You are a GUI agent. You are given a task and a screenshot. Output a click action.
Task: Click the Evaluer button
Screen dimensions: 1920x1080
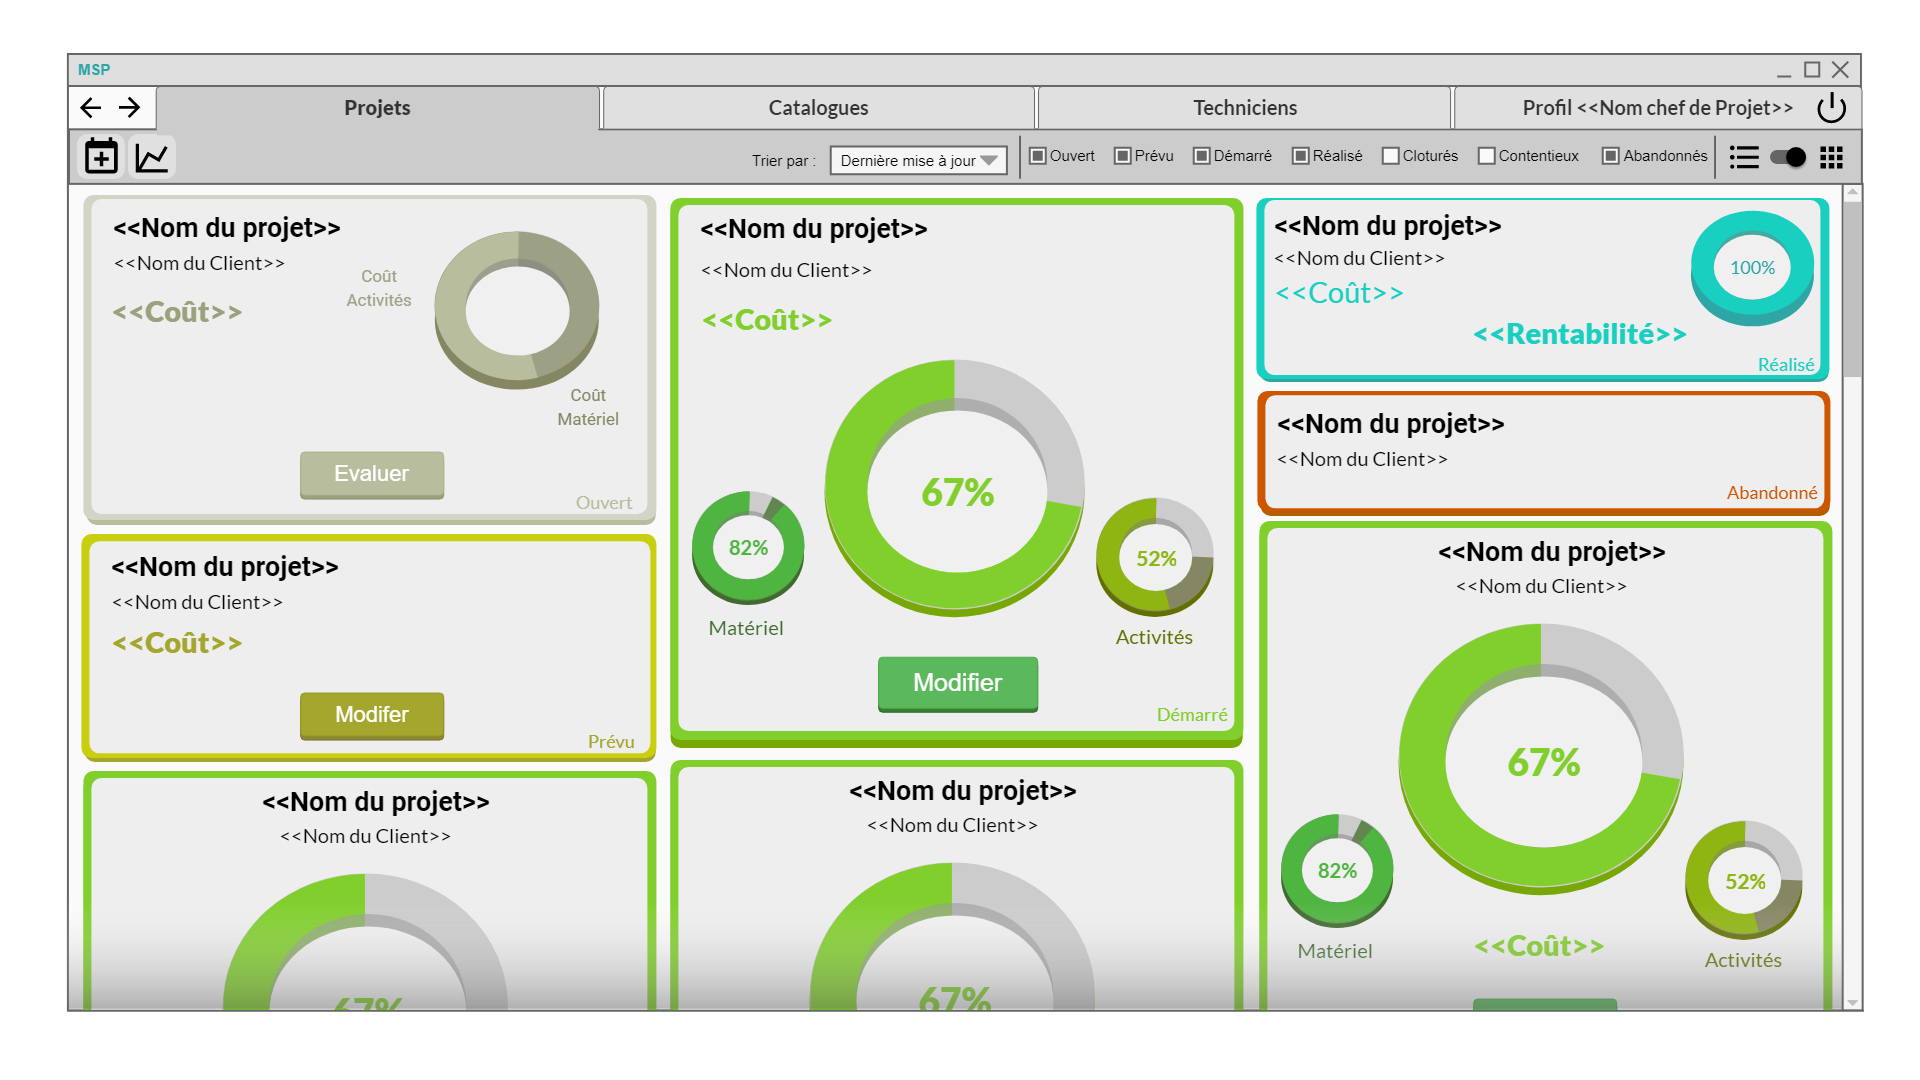[371, 474]
